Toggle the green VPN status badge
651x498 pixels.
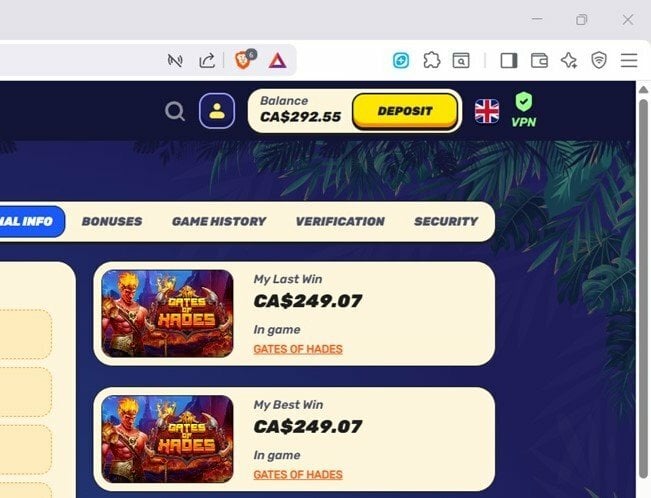point(524,110)
